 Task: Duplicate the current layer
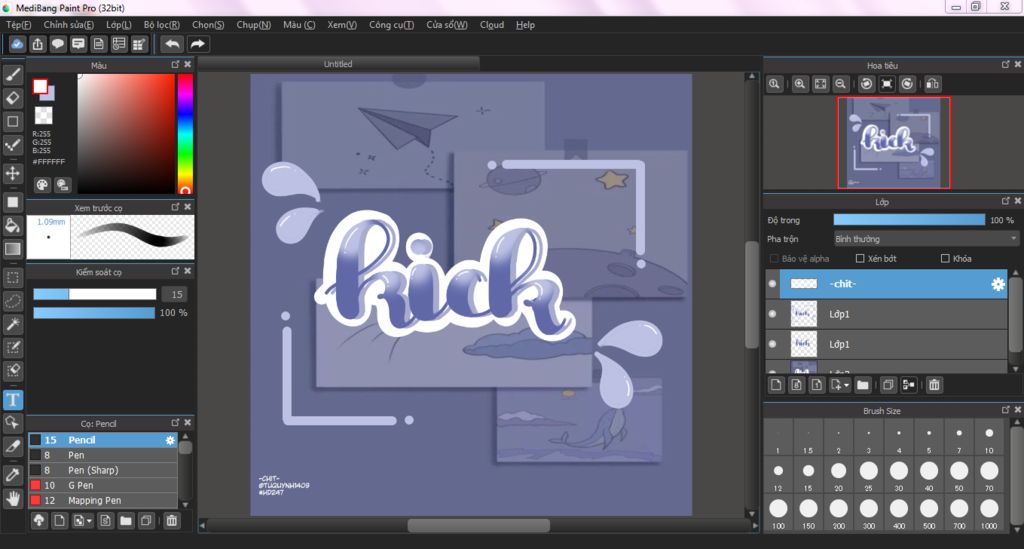888,385
